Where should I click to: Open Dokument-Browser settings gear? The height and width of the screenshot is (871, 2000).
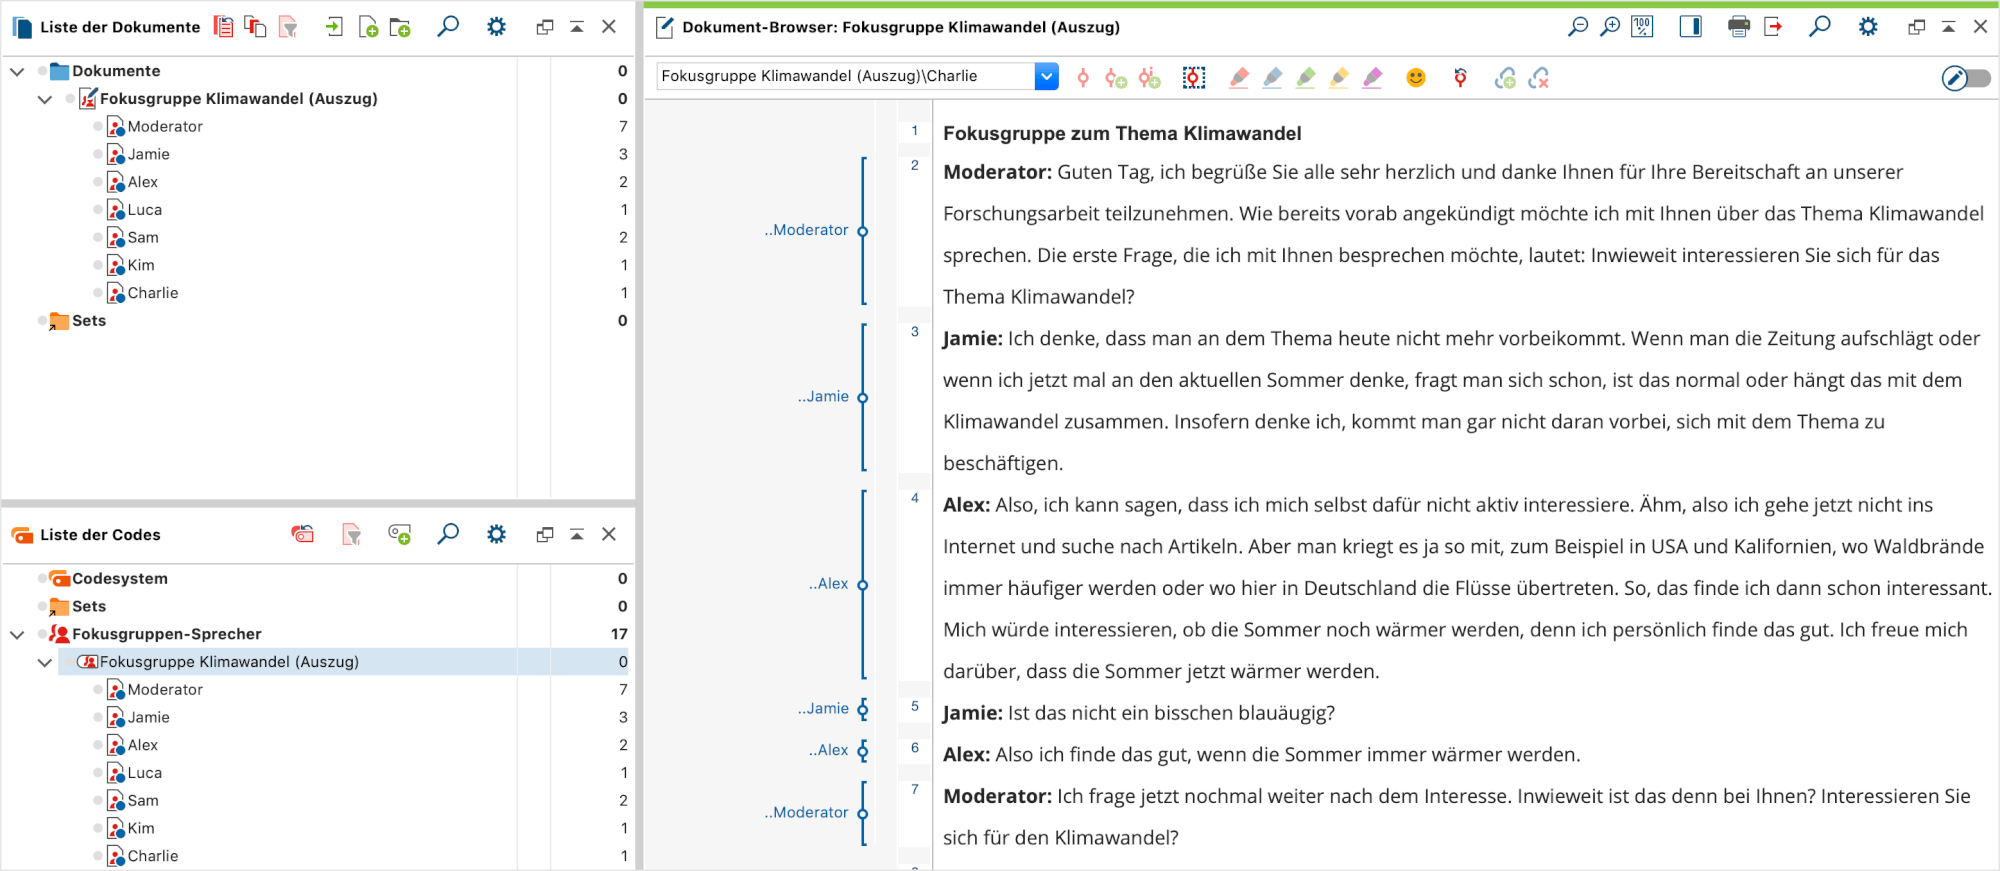[1868, 27]
